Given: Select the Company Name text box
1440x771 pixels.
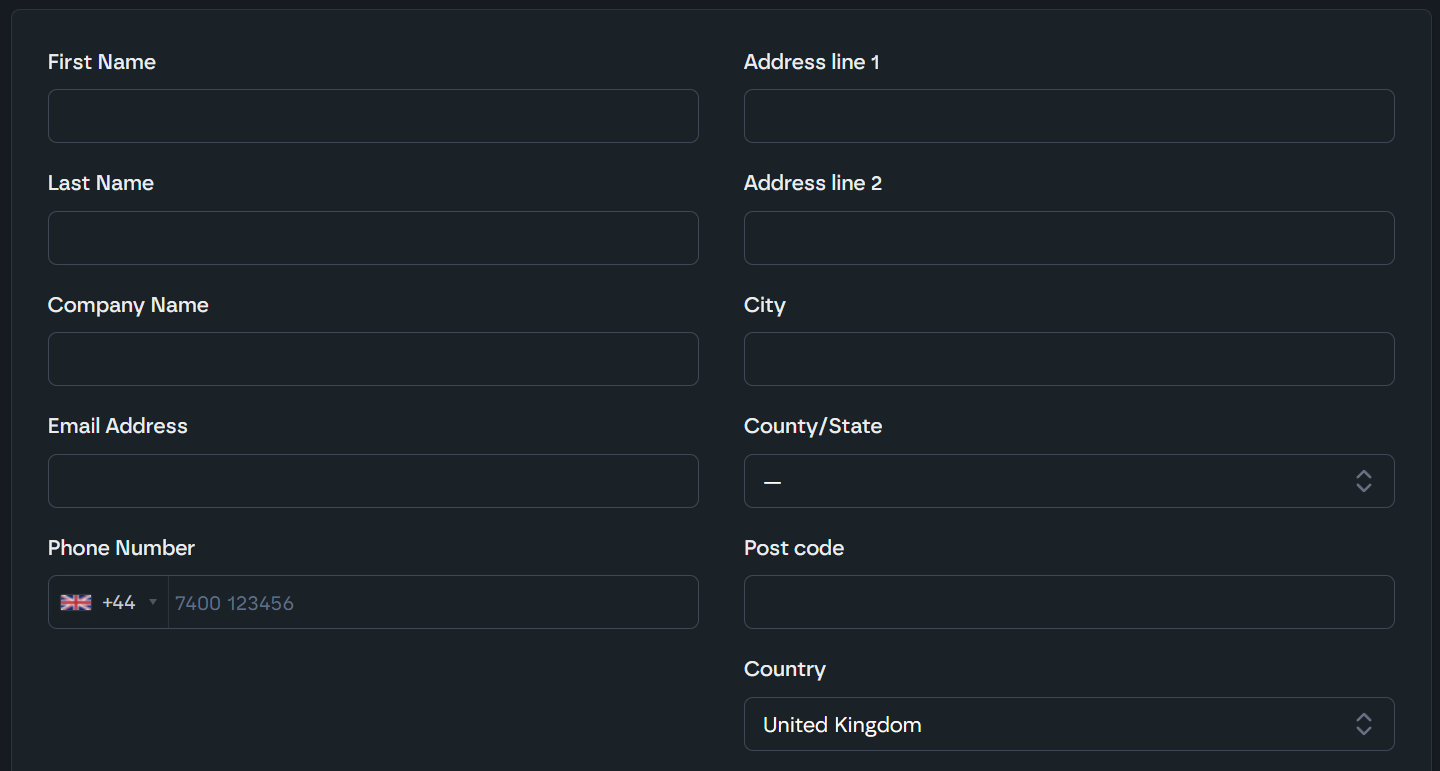Looking at the screenshot, I should [373, 359].
